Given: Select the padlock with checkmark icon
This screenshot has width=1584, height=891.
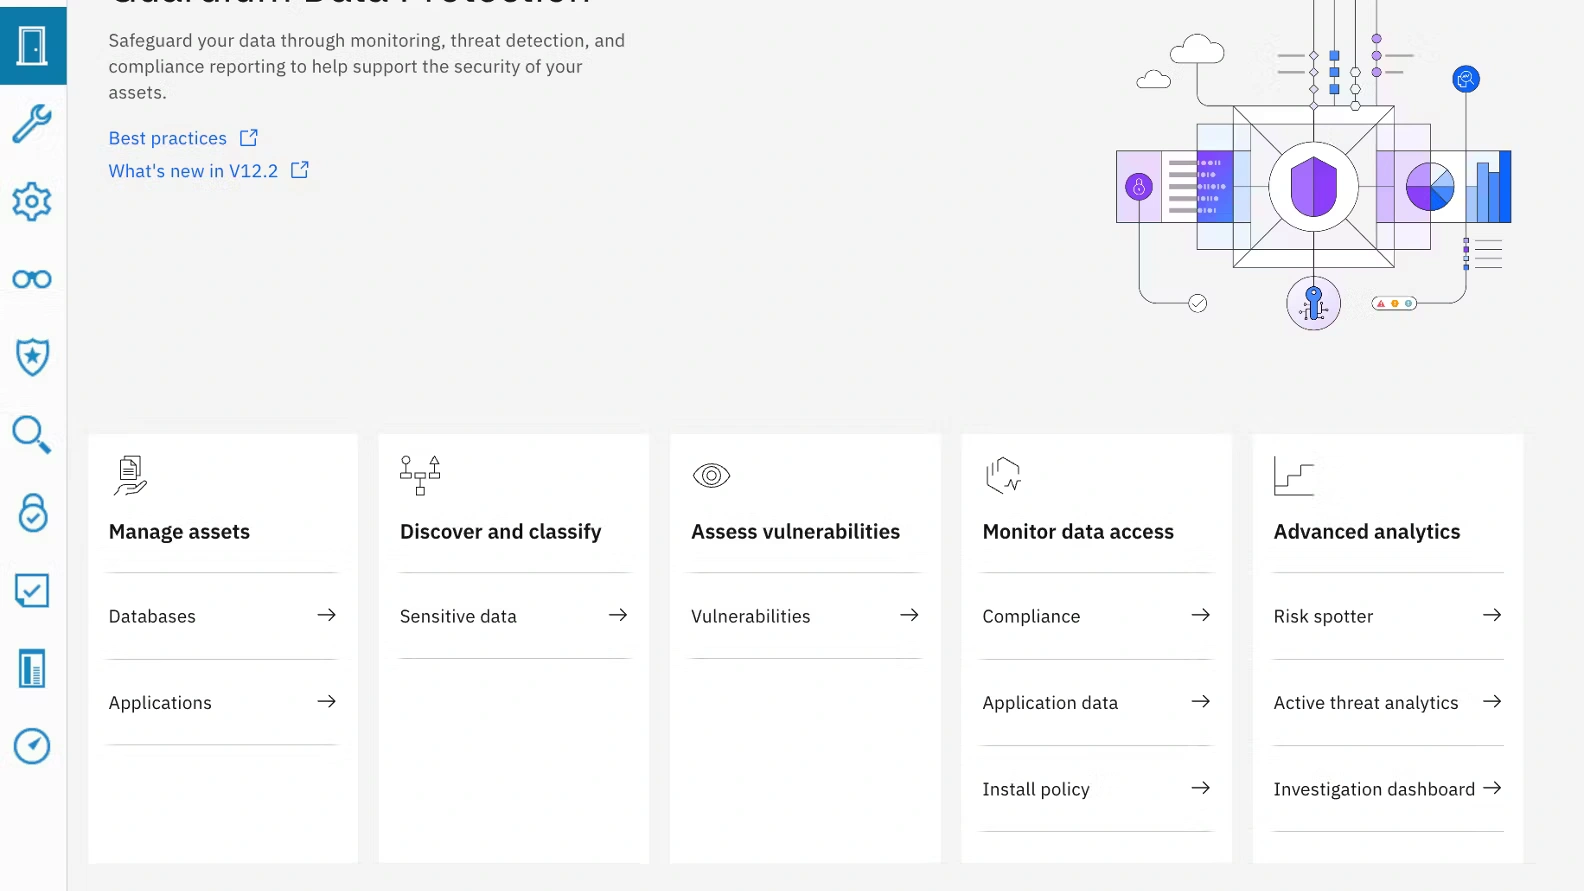Looking at the screenshot, I should [x=32, y=513].
